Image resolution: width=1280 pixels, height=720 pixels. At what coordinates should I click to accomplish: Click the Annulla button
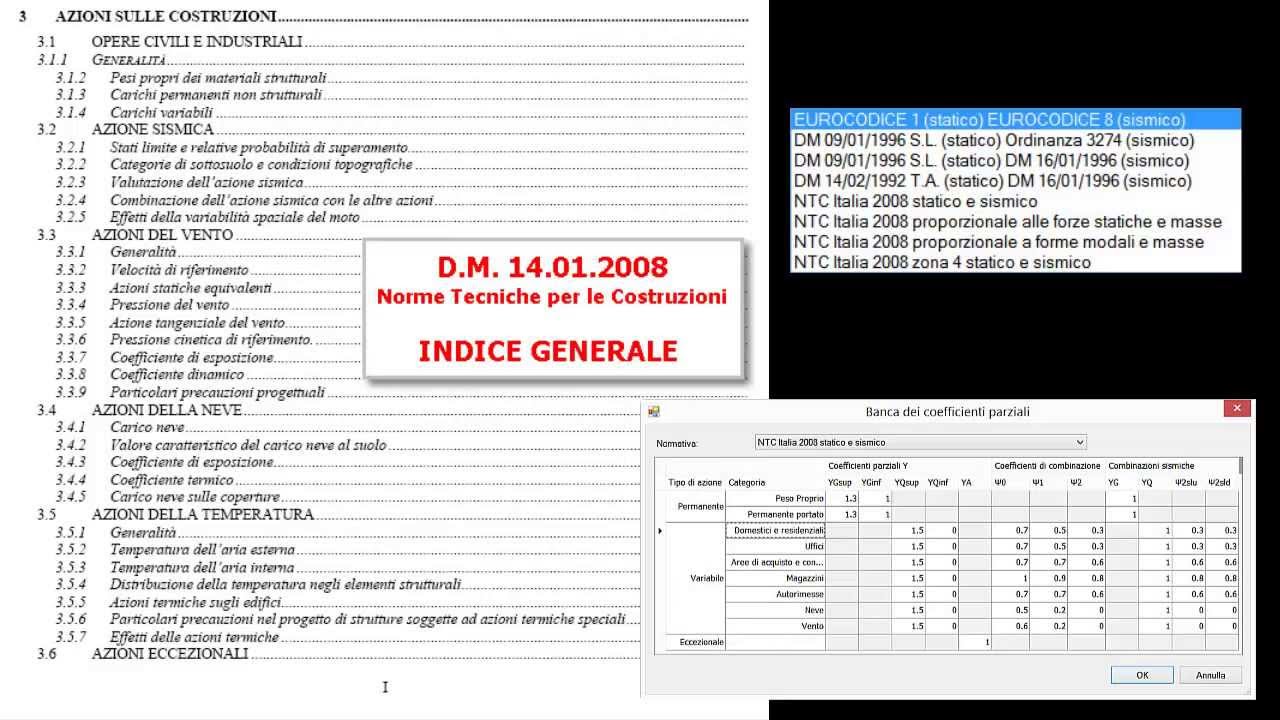[1210, 675]
